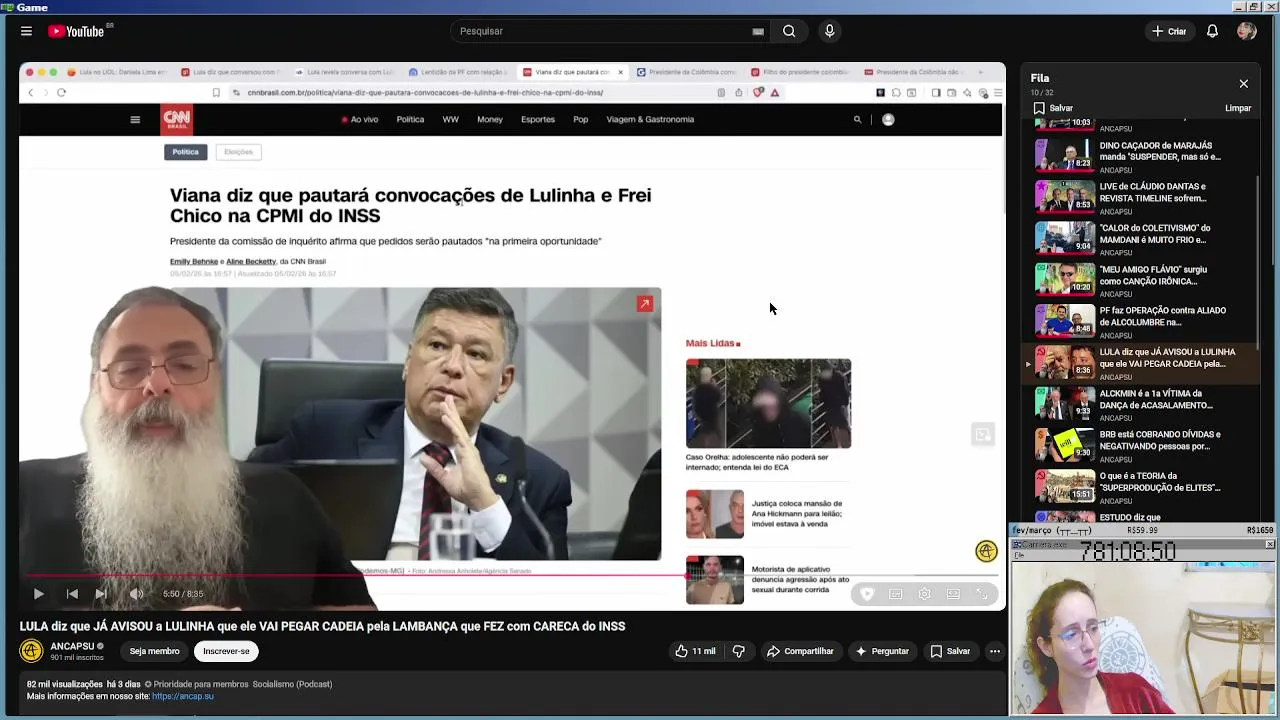The image size is (1280, 720).
Task: Open the https://ancap.su link
Action: (183, 696)
